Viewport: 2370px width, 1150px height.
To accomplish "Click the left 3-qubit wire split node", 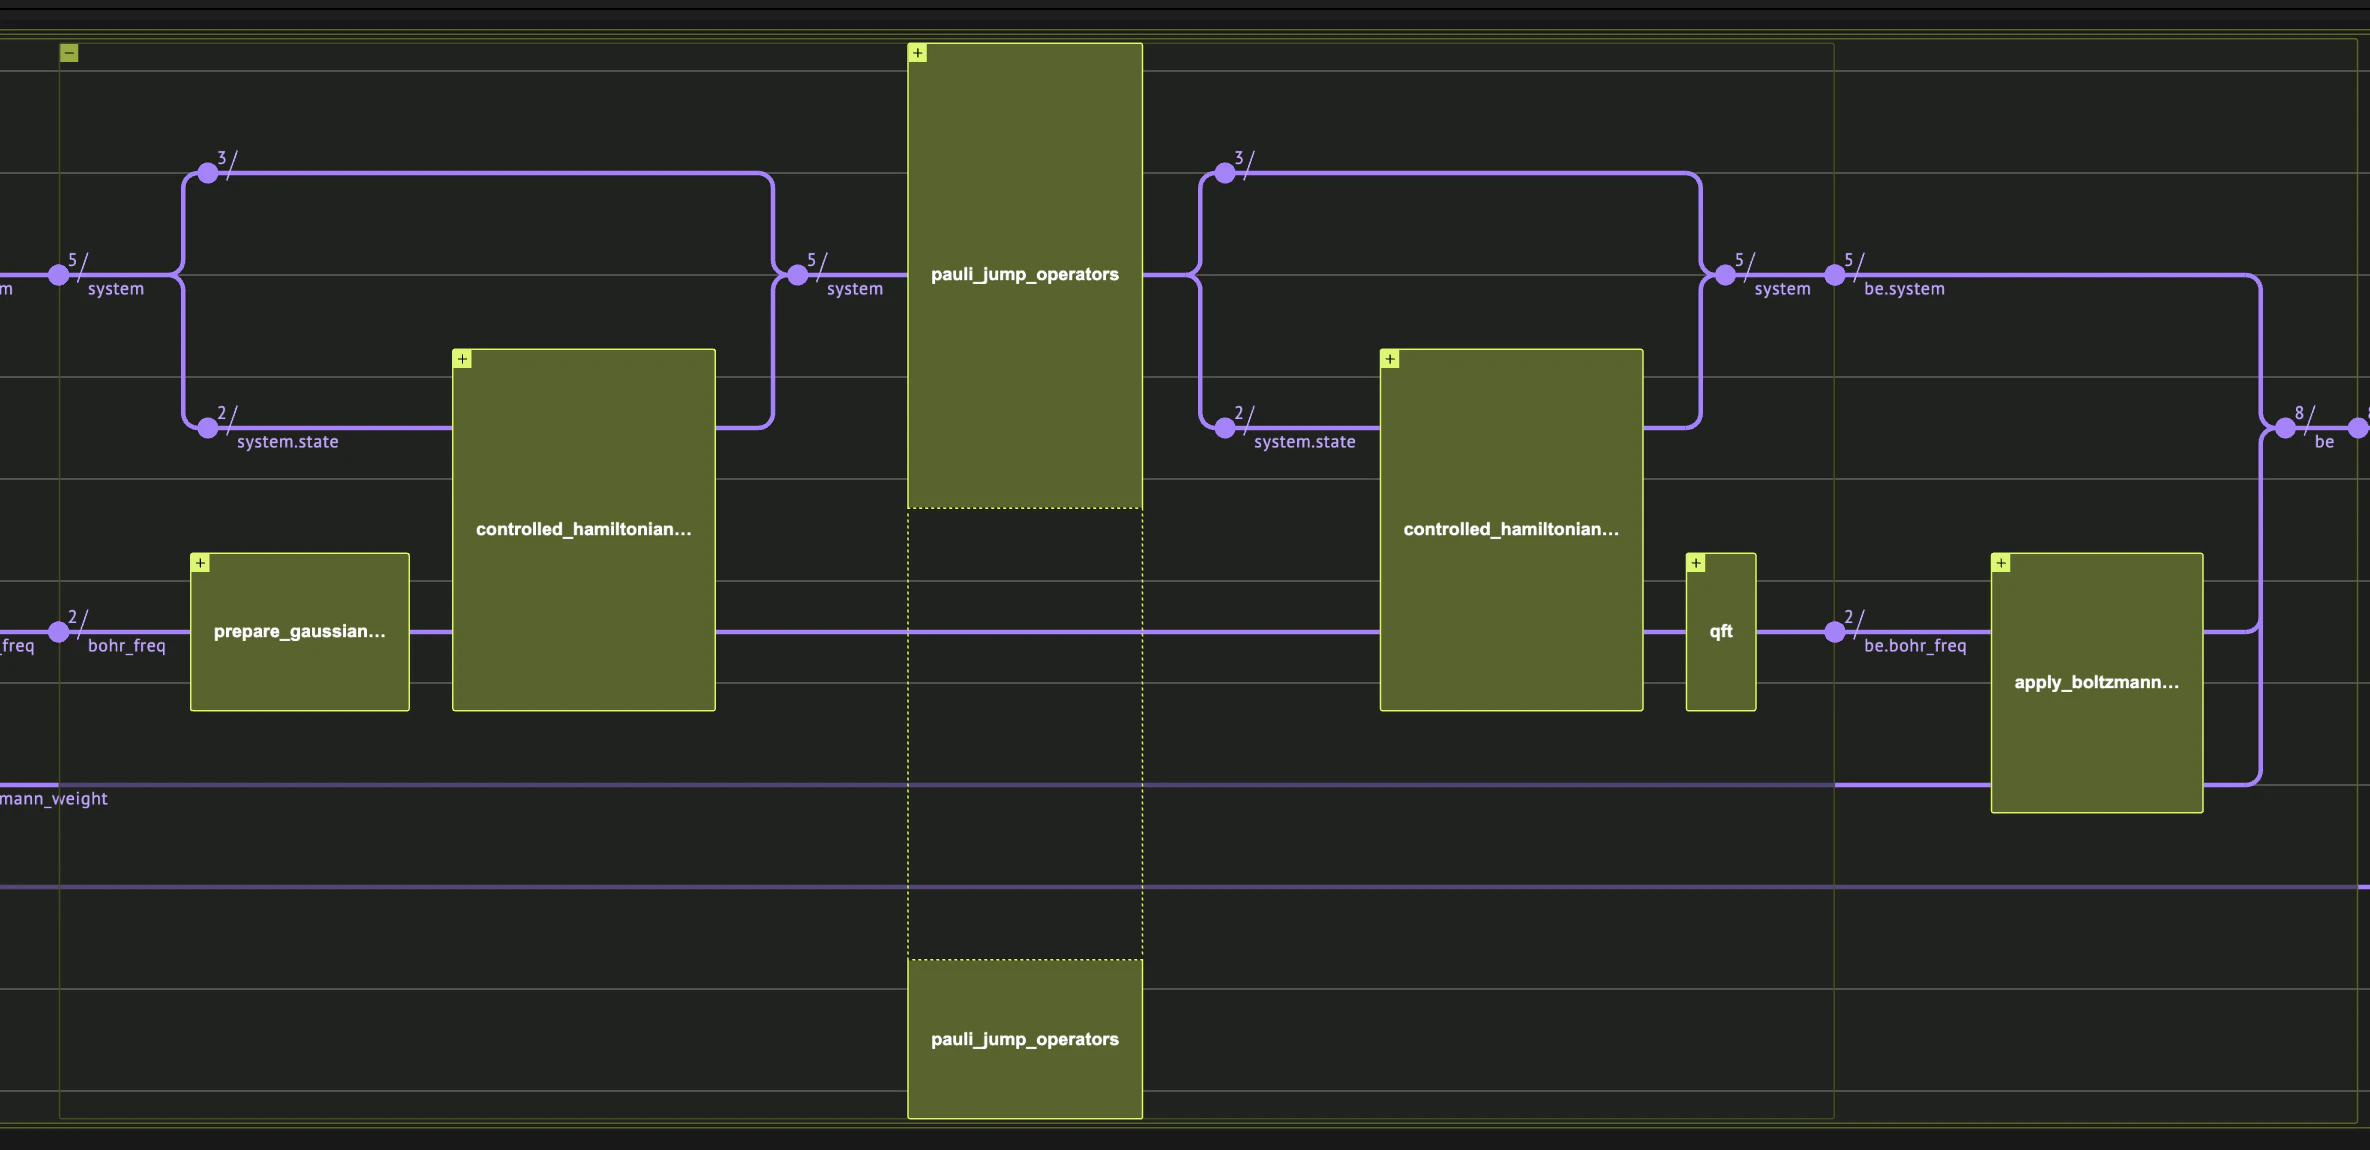I will tap(208, 173).
